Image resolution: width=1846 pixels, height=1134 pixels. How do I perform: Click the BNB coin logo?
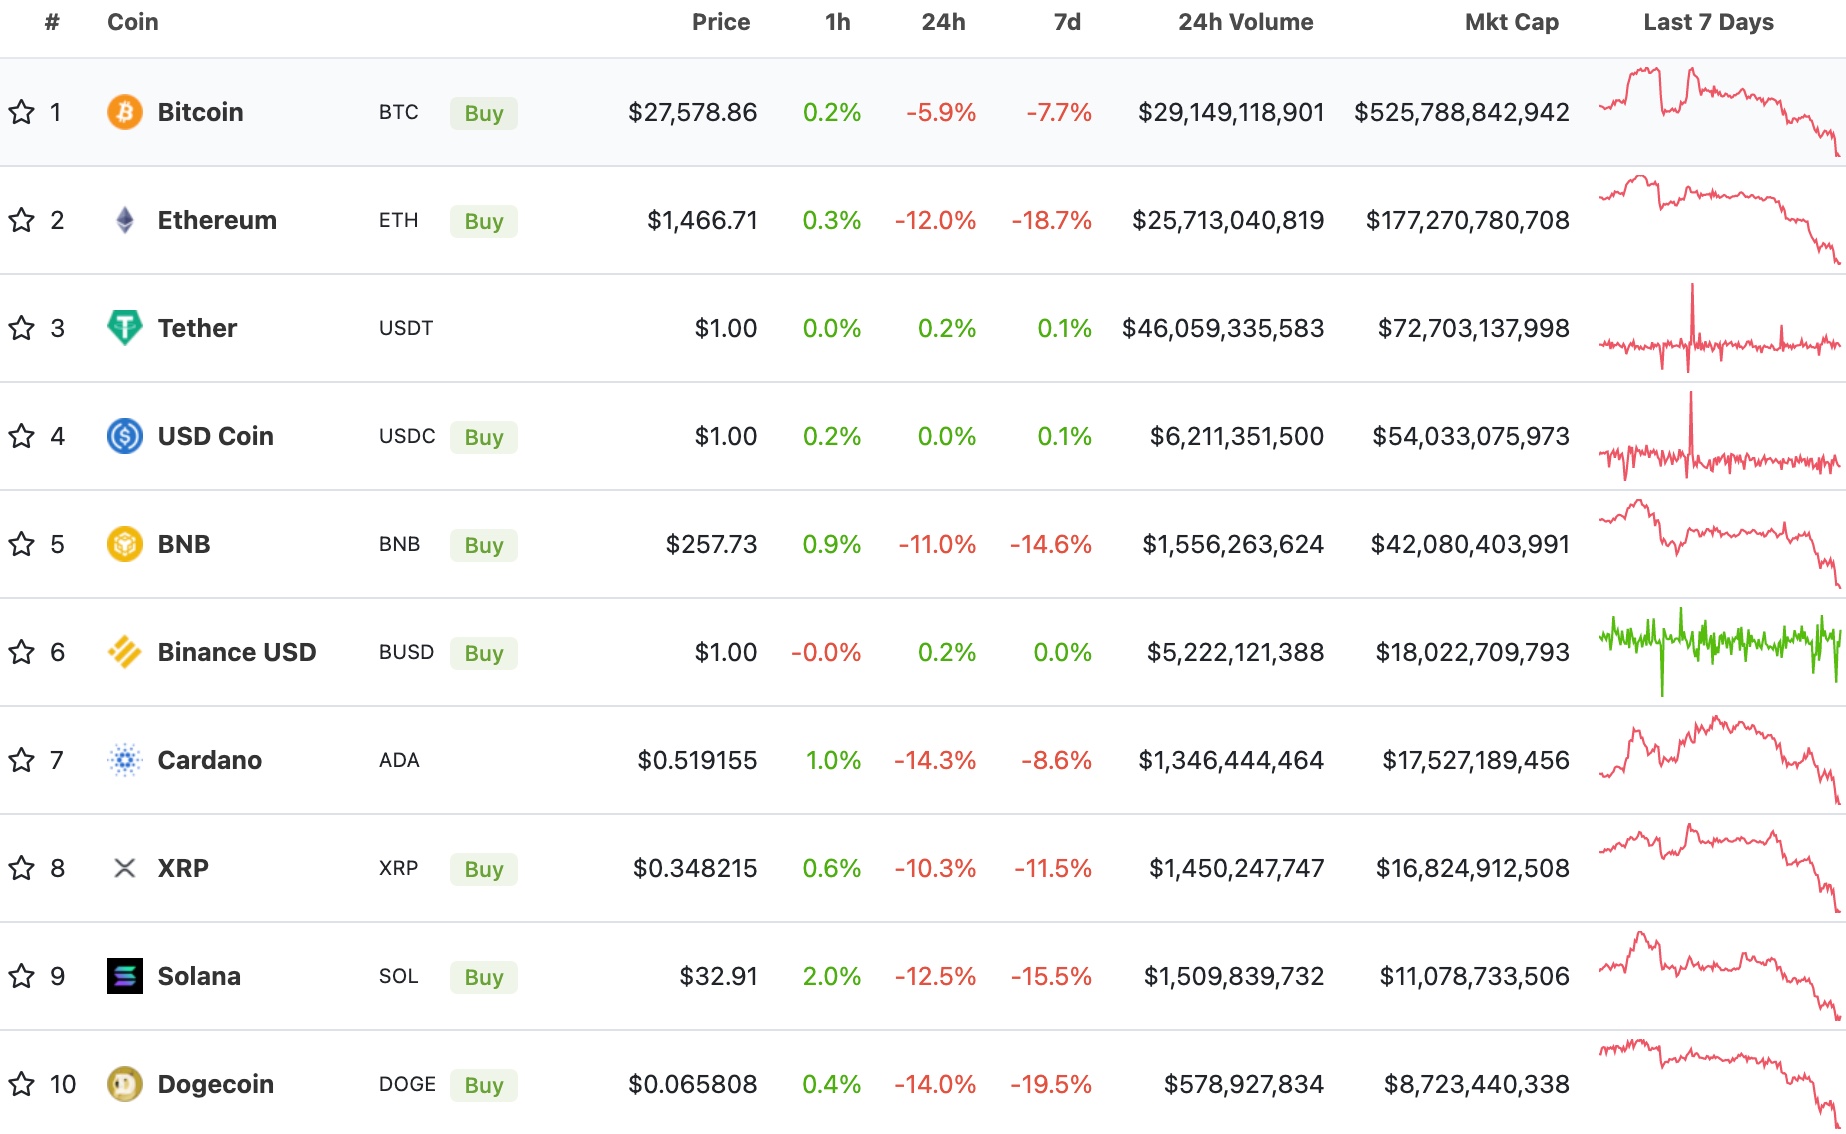(123, 544)
